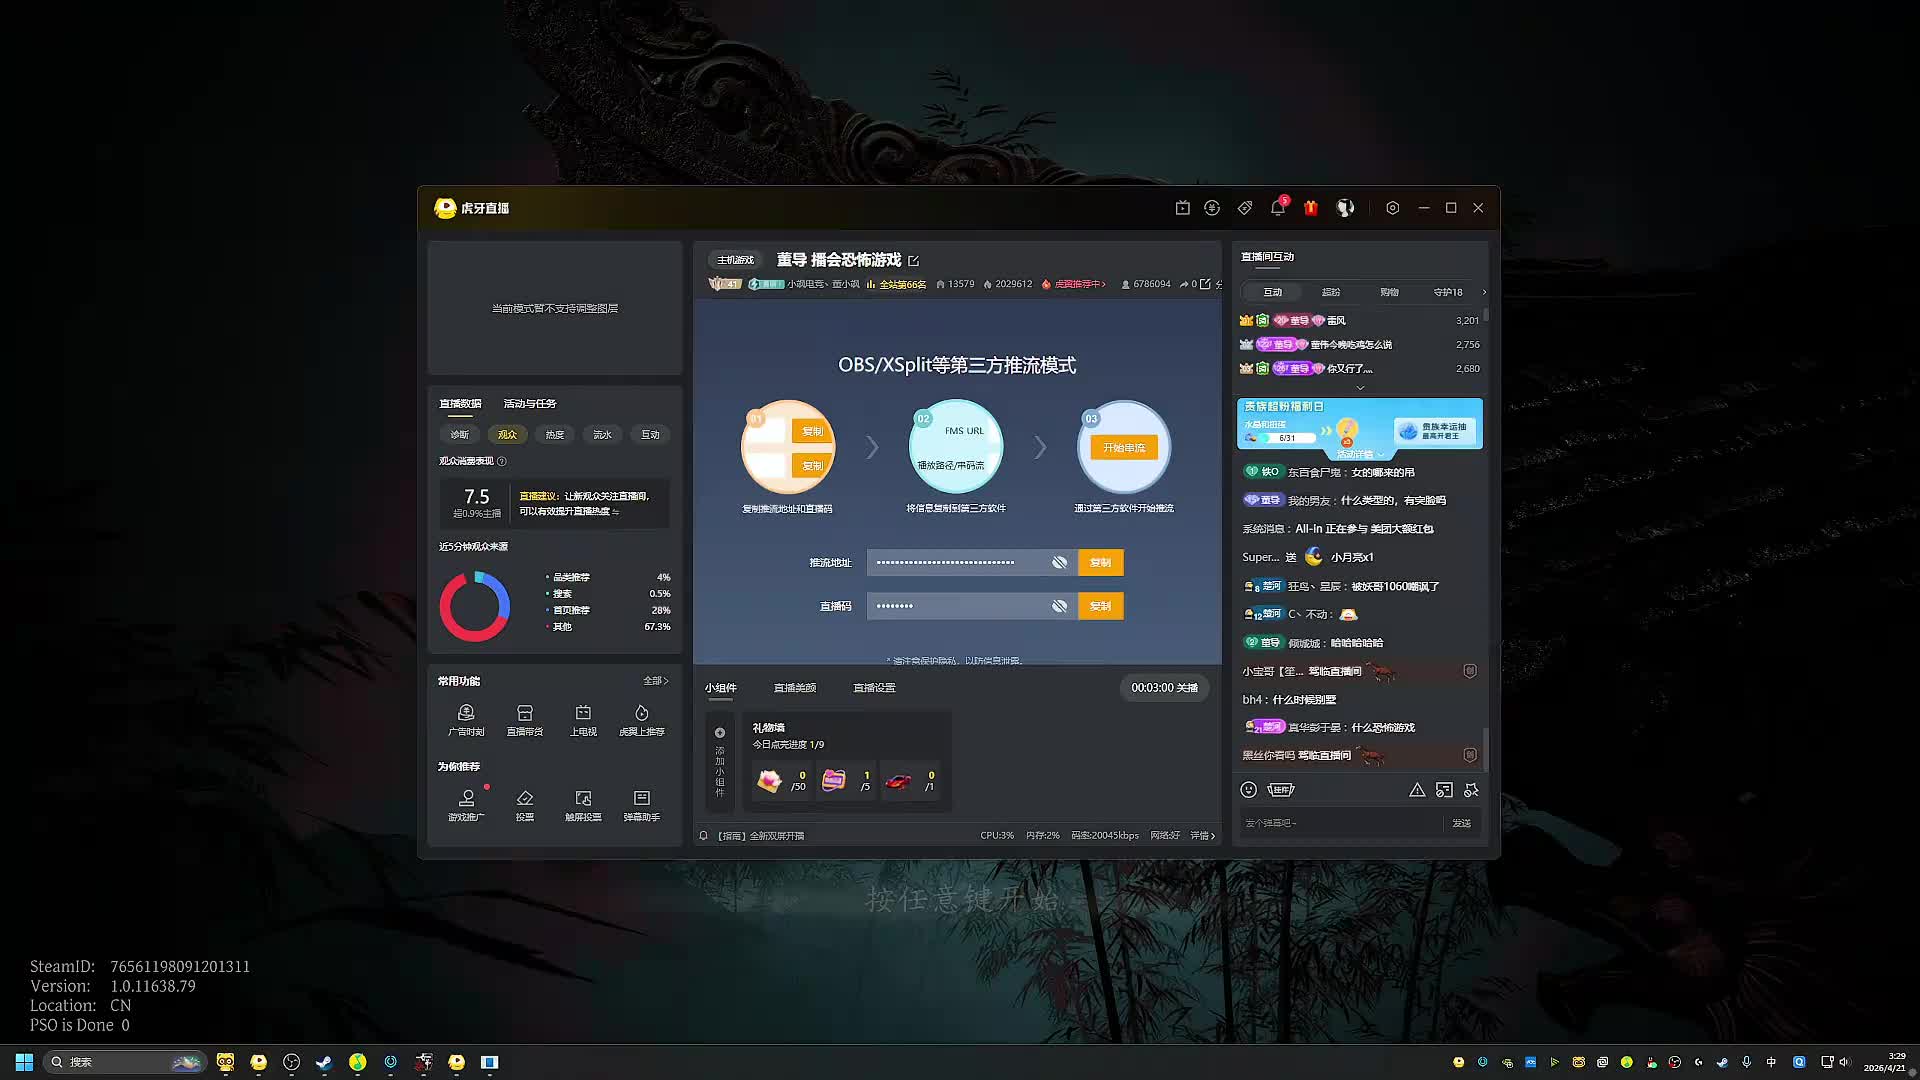
Task: Open the 上电视 TV icon
Action: (583, 718)
